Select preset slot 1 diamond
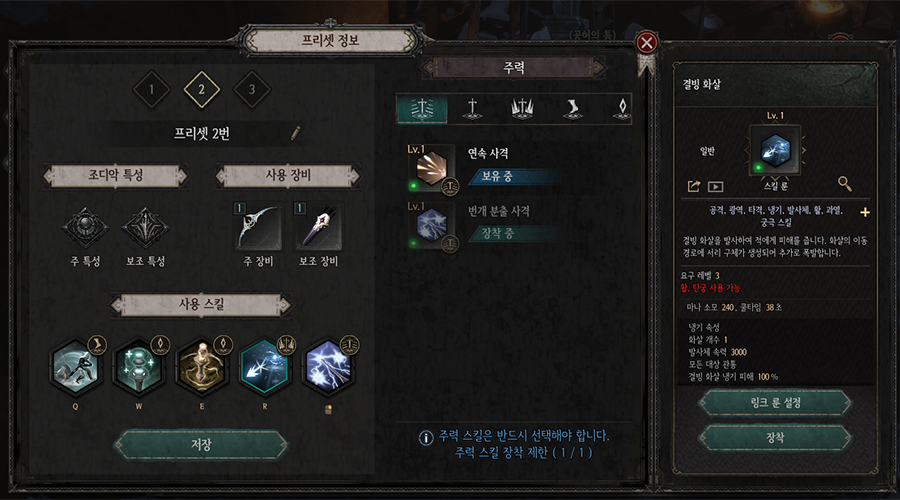Viewport: 900px width, 500px height. [x=152, y=90]
